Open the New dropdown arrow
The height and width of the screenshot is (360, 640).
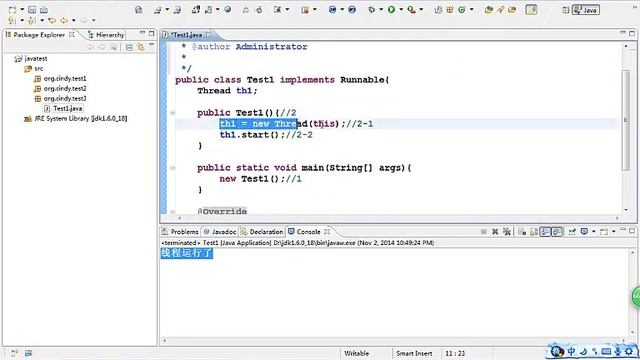click(x=22, y=9)
